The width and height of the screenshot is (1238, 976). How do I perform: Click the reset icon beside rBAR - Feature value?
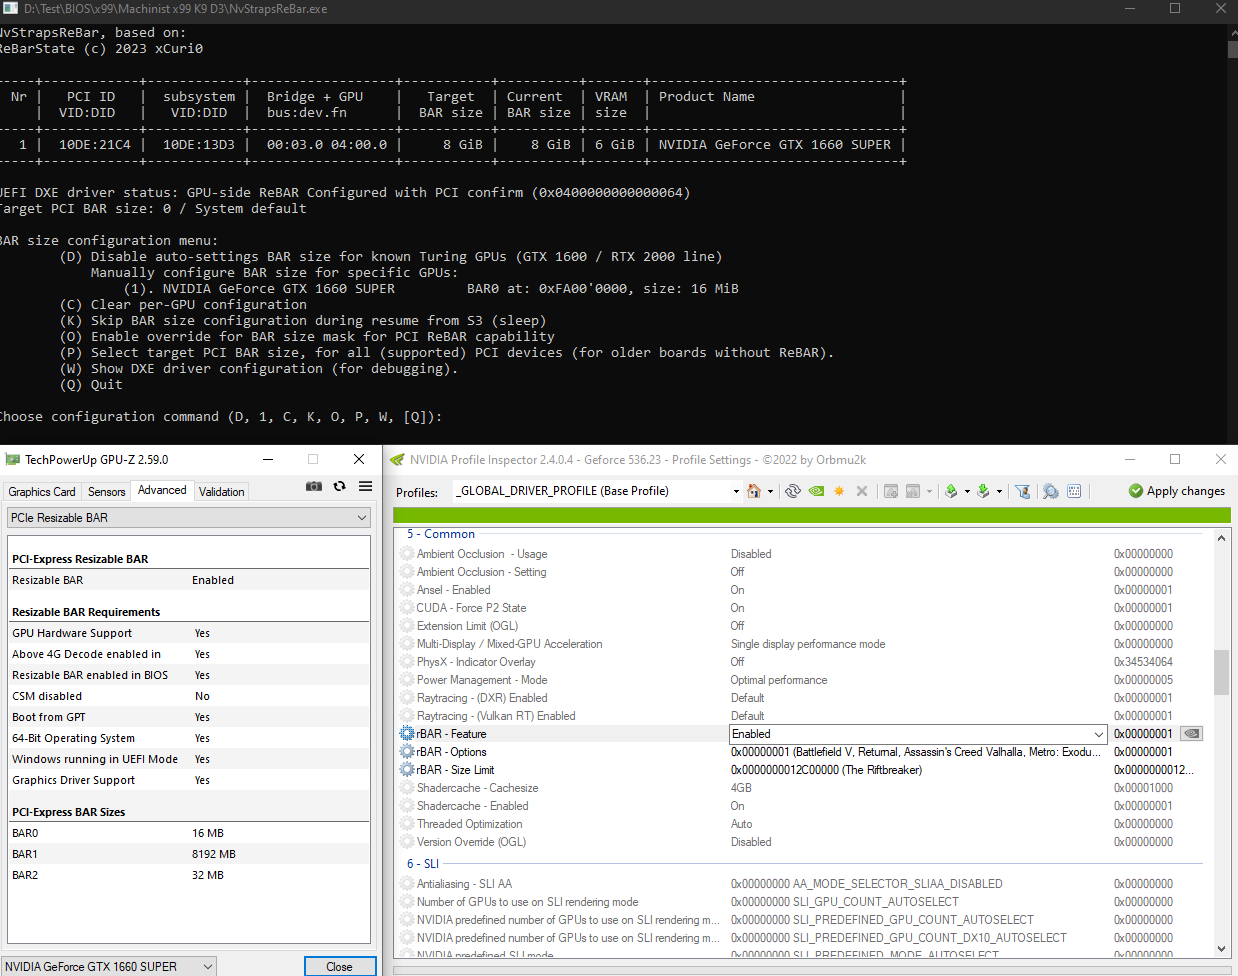[1192, 733]
